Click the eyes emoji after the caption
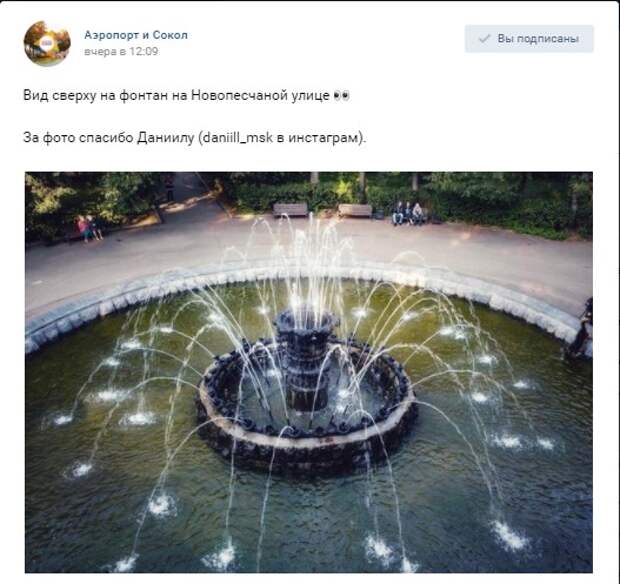This screenshot has height=584, width=620. coord(342,96)
